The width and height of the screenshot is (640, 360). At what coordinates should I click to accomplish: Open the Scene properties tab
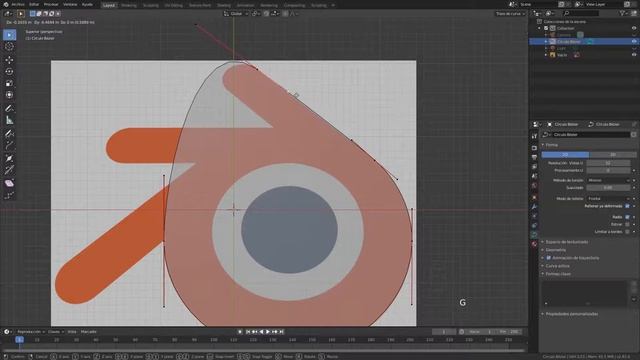(534, 176)
